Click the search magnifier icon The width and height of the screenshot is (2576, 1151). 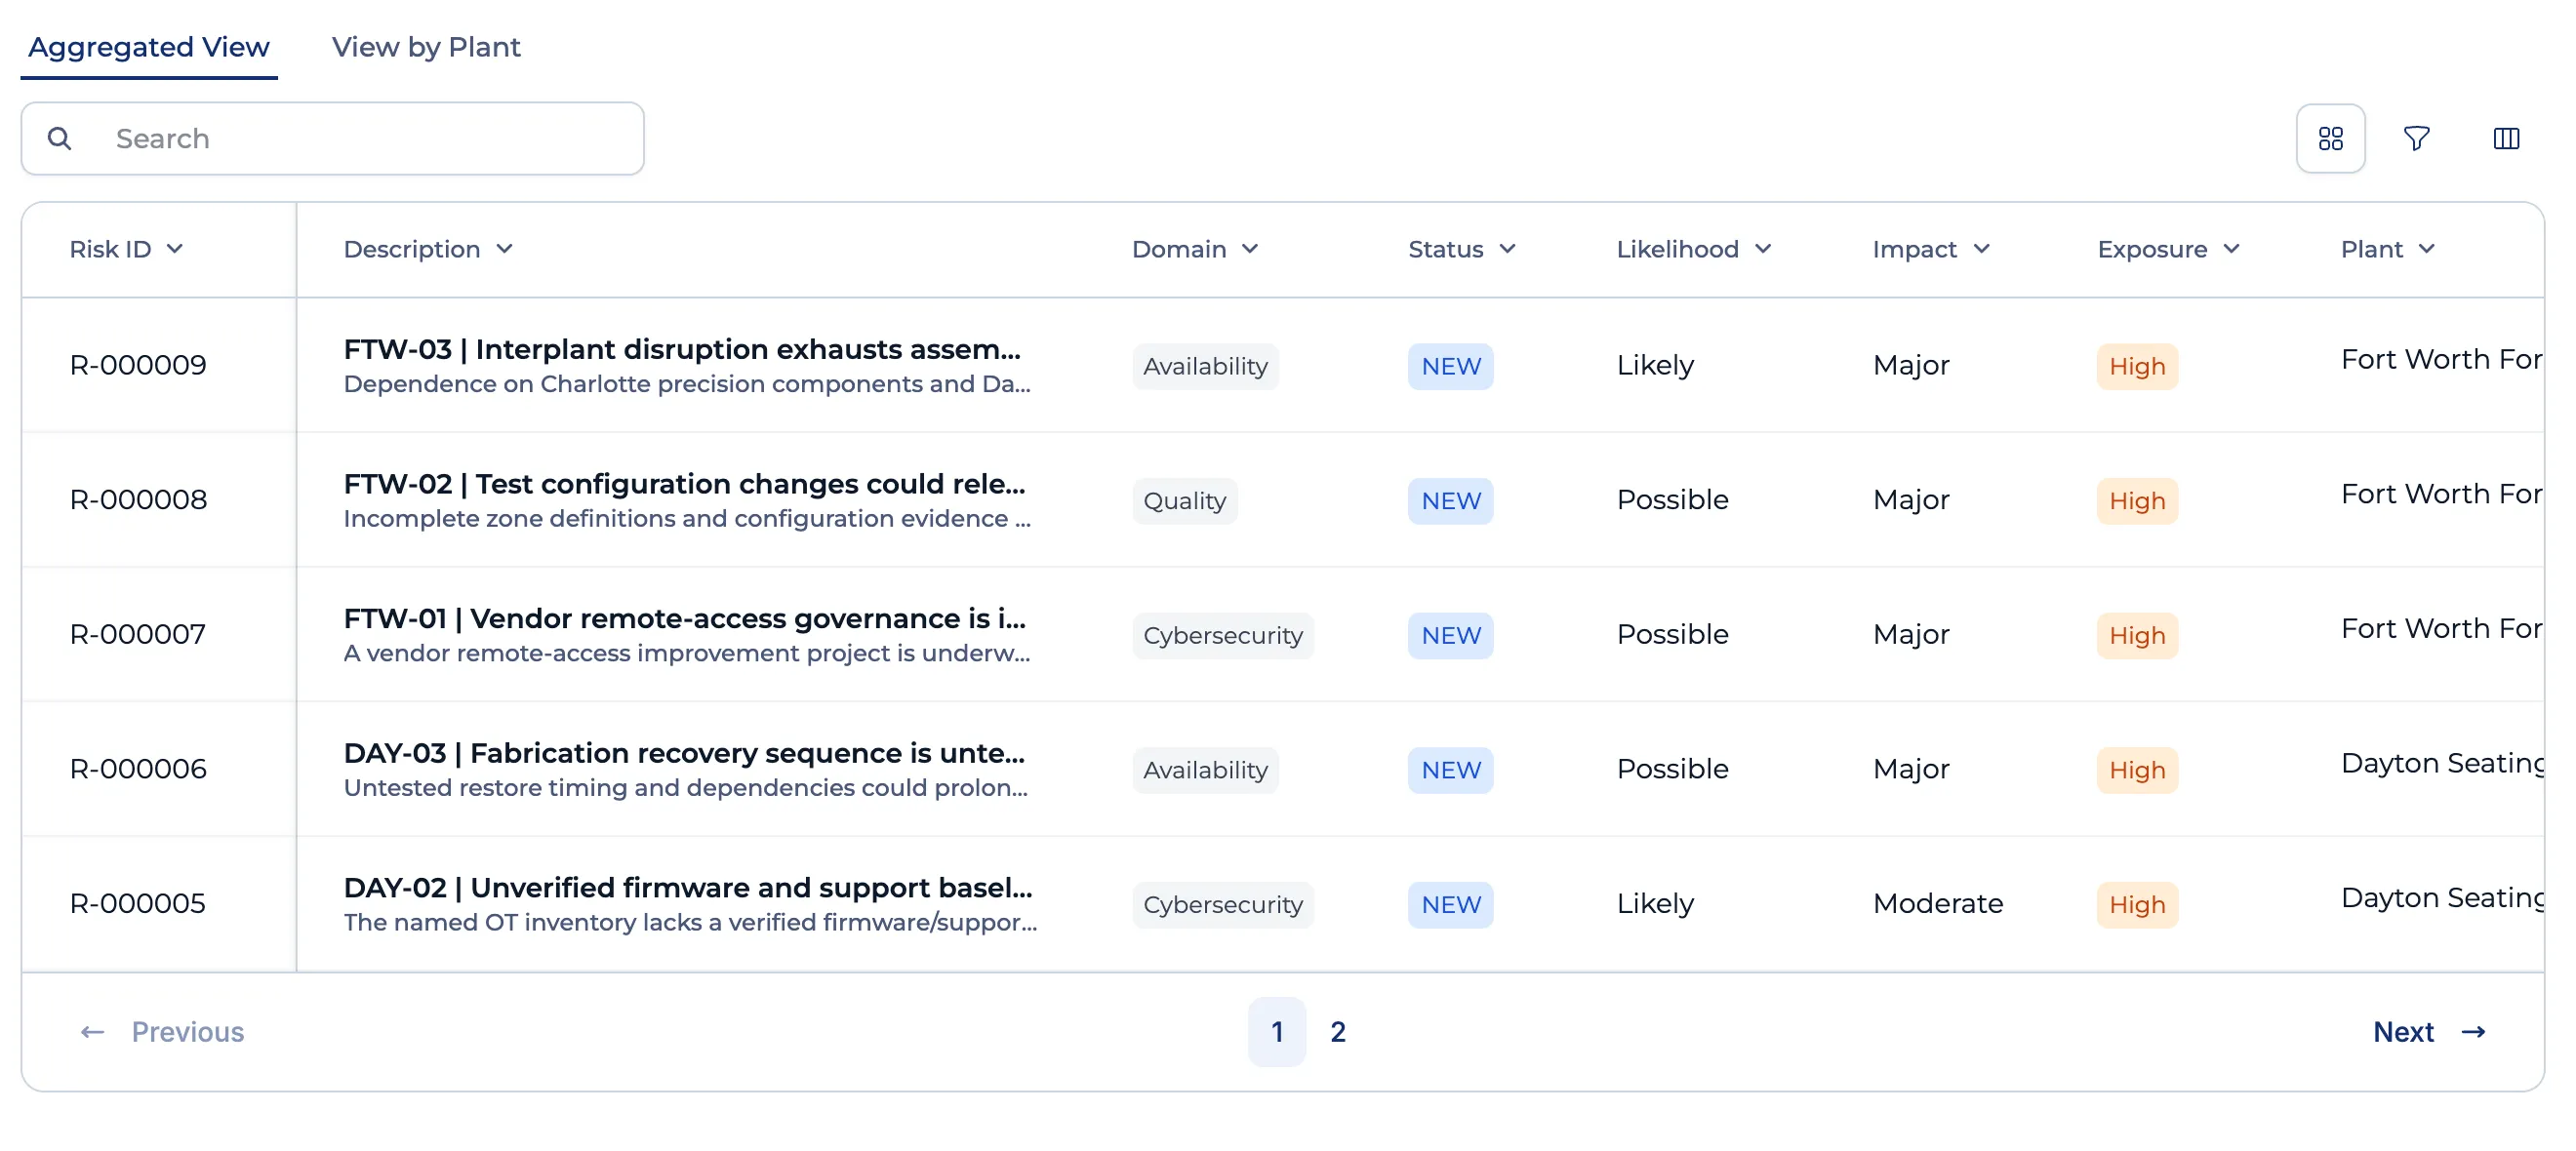(x=60, y=138)
